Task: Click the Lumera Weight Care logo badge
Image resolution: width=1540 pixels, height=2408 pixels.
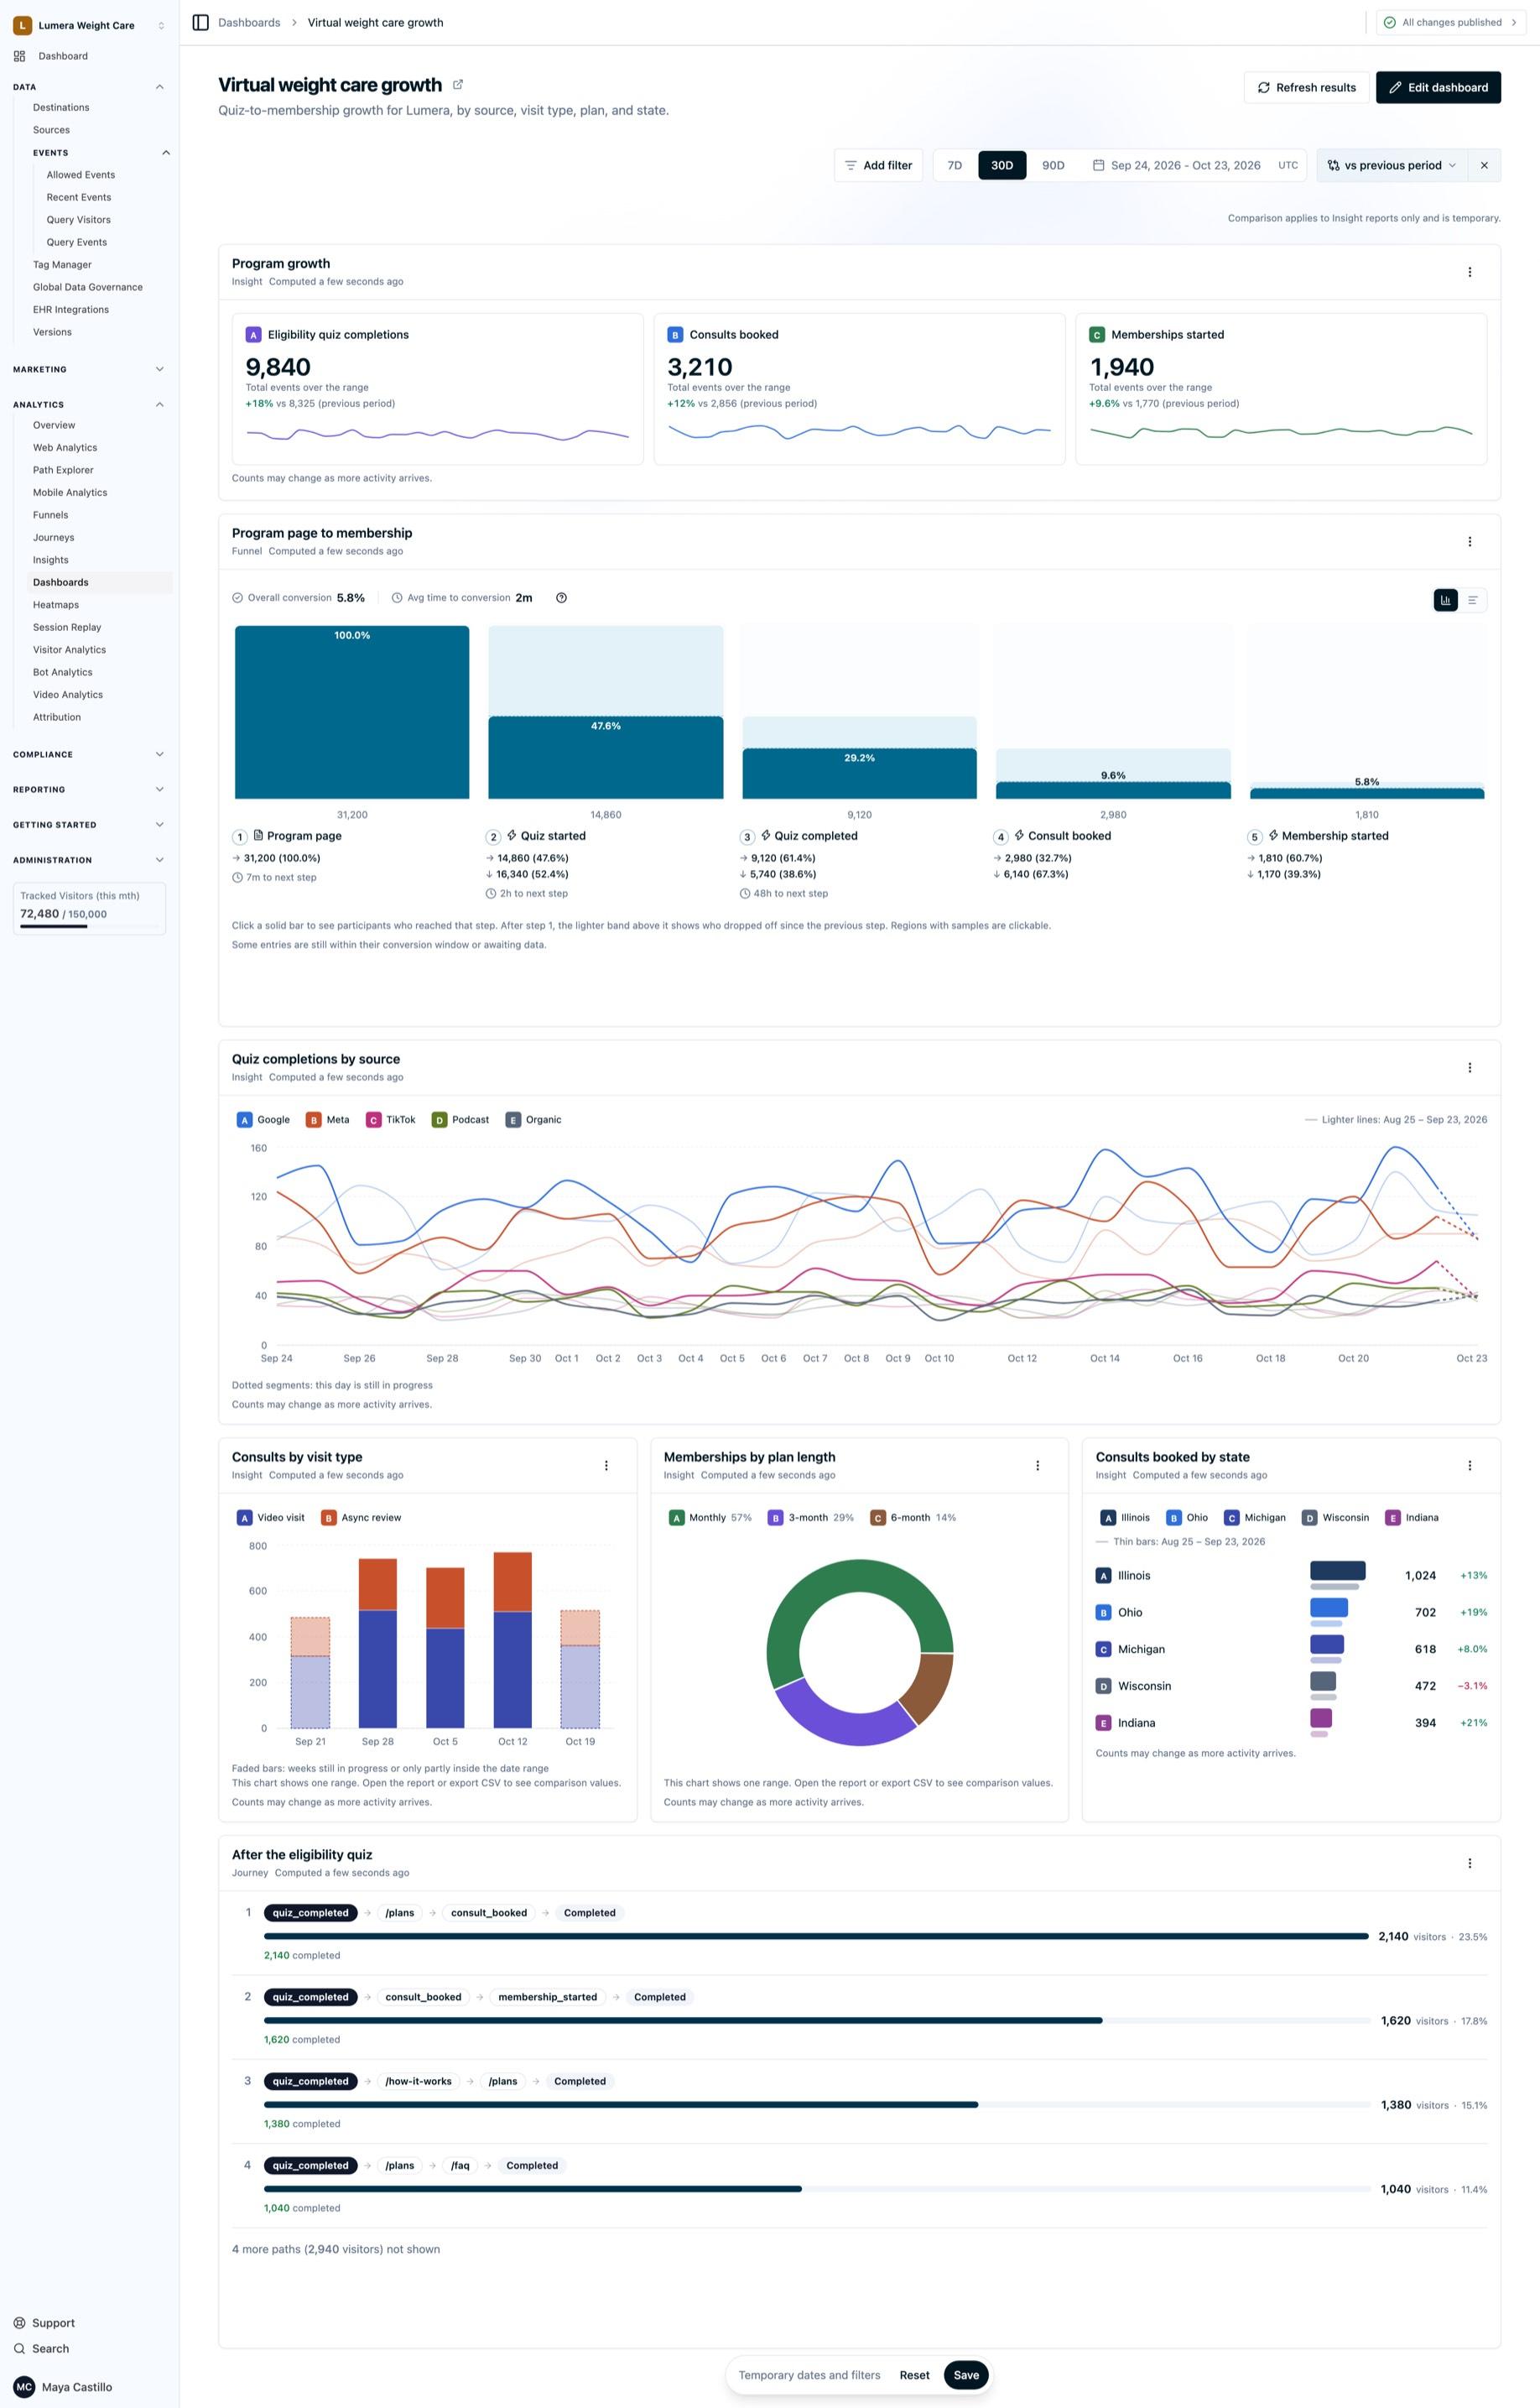Action: pos(22,25)
